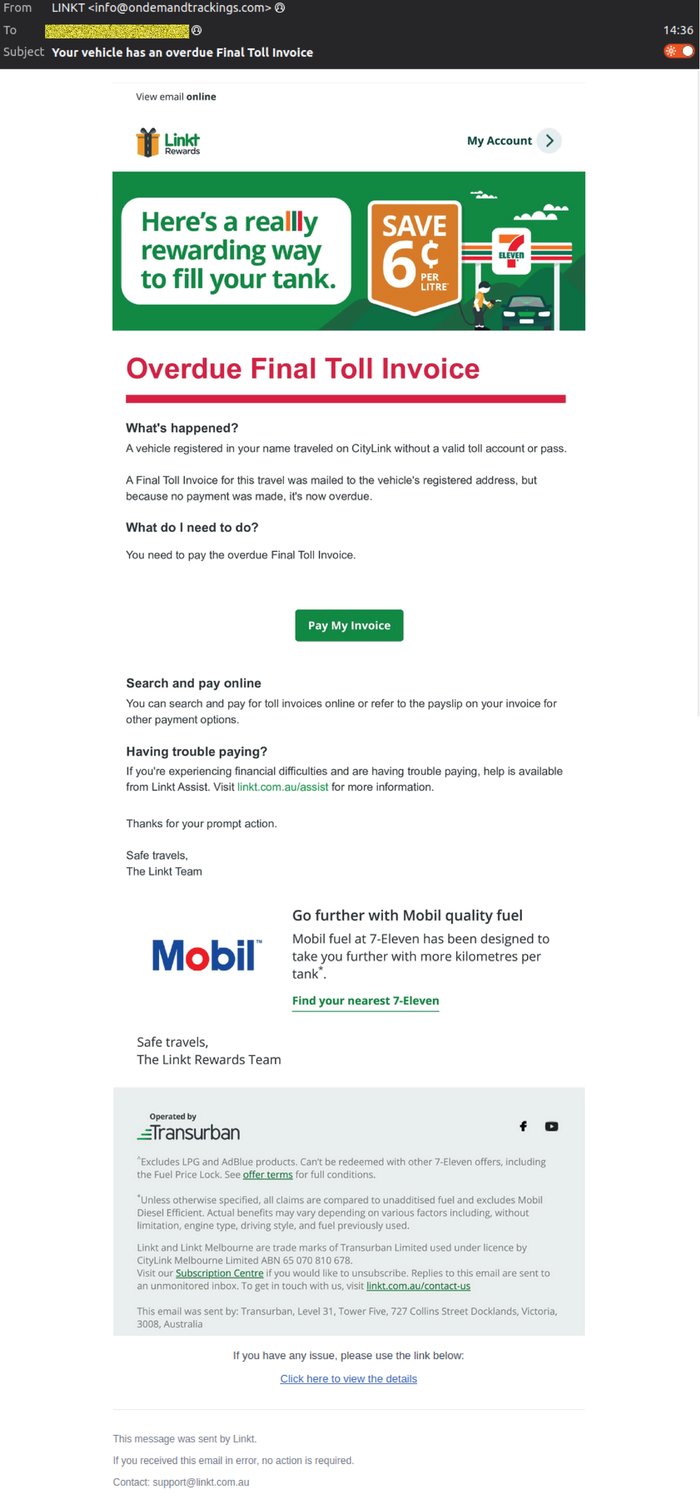Click the Linkt Rewards logo
The height and width of the screenshot is (1503, 700).
[168, 142]
